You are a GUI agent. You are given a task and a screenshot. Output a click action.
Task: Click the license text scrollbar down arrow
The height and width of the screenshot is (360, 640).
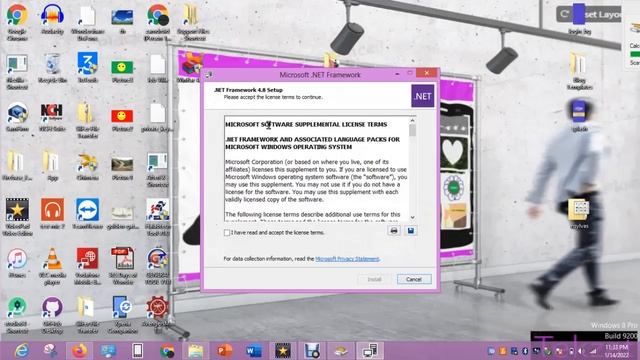pos(412,217)
